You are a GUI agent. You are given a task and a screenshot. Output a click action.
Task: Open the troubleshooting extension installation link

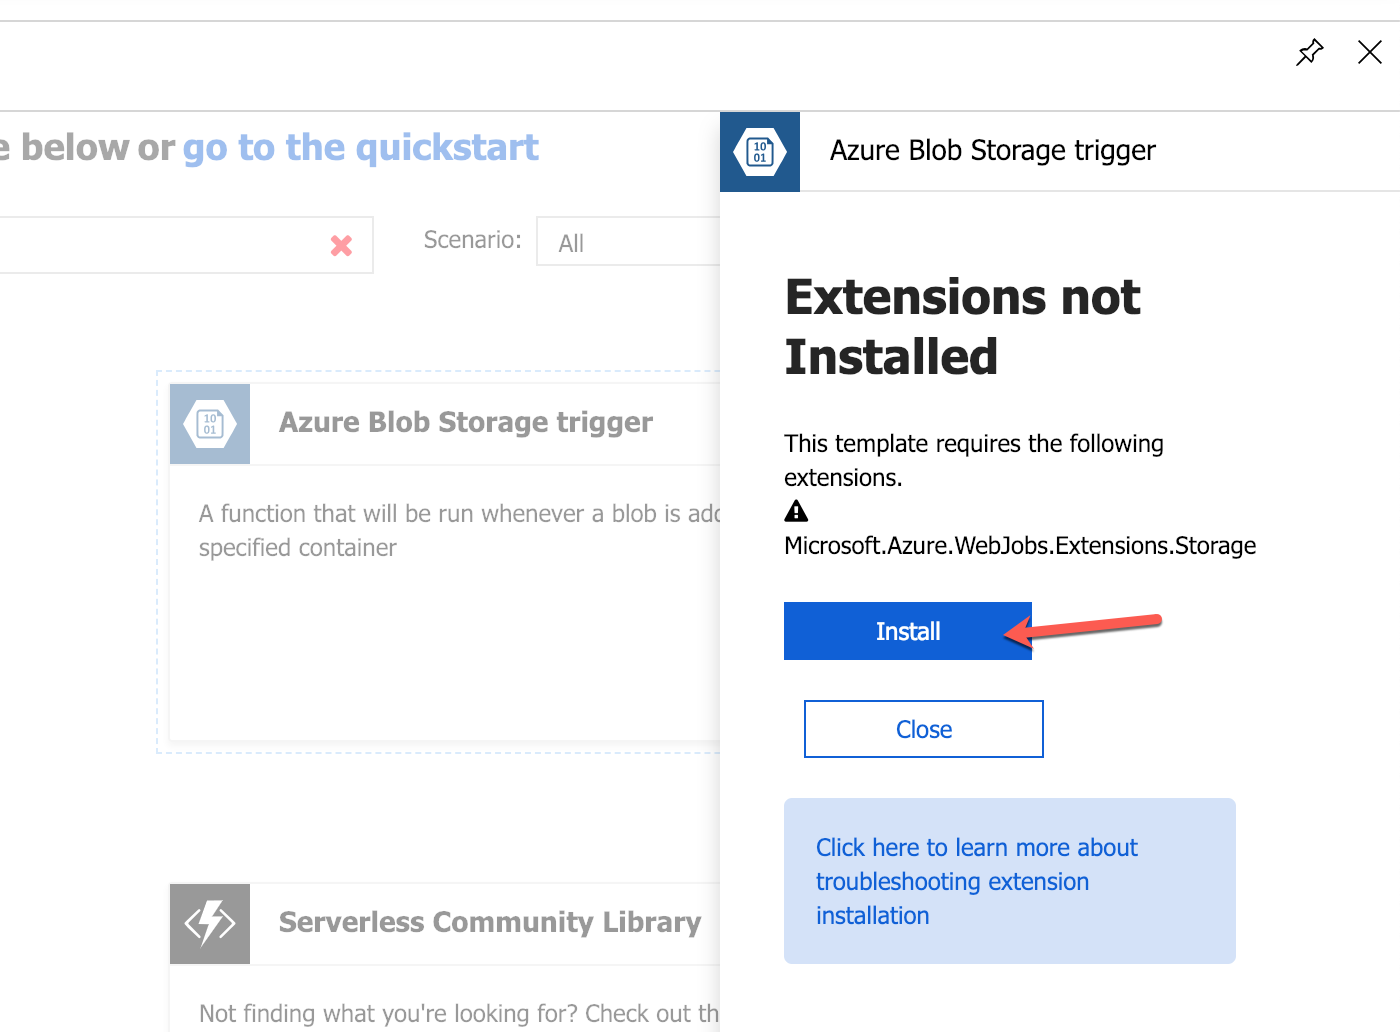[976, 881]
